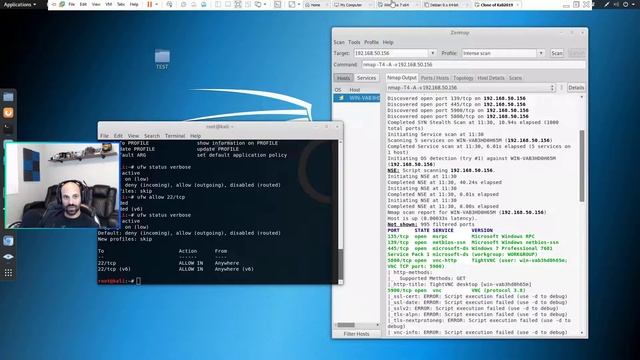The height and width of the screenshot is (360, 640).
Task: Click the Details button in Zenmap
Action: tap(576, 88)
